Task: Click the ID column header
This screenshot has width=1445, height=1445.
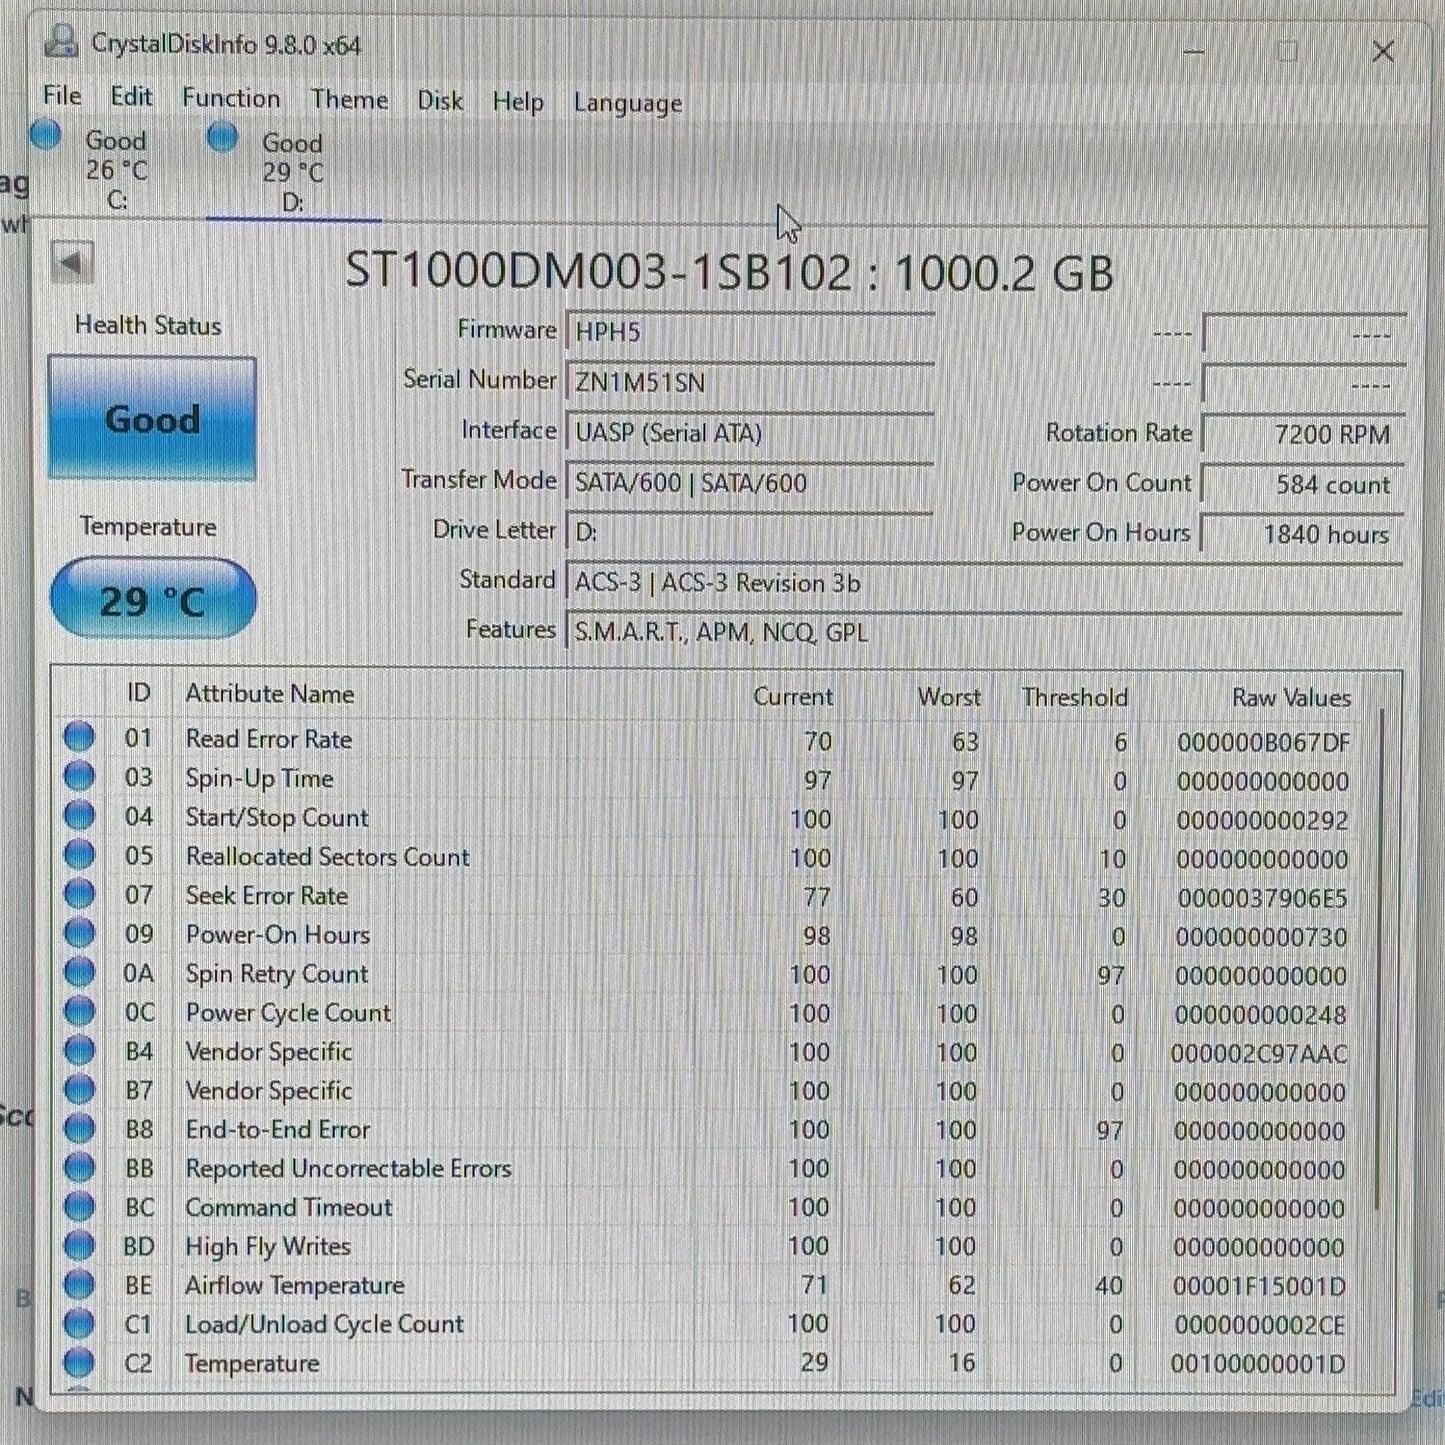Action: coord(138,693)
